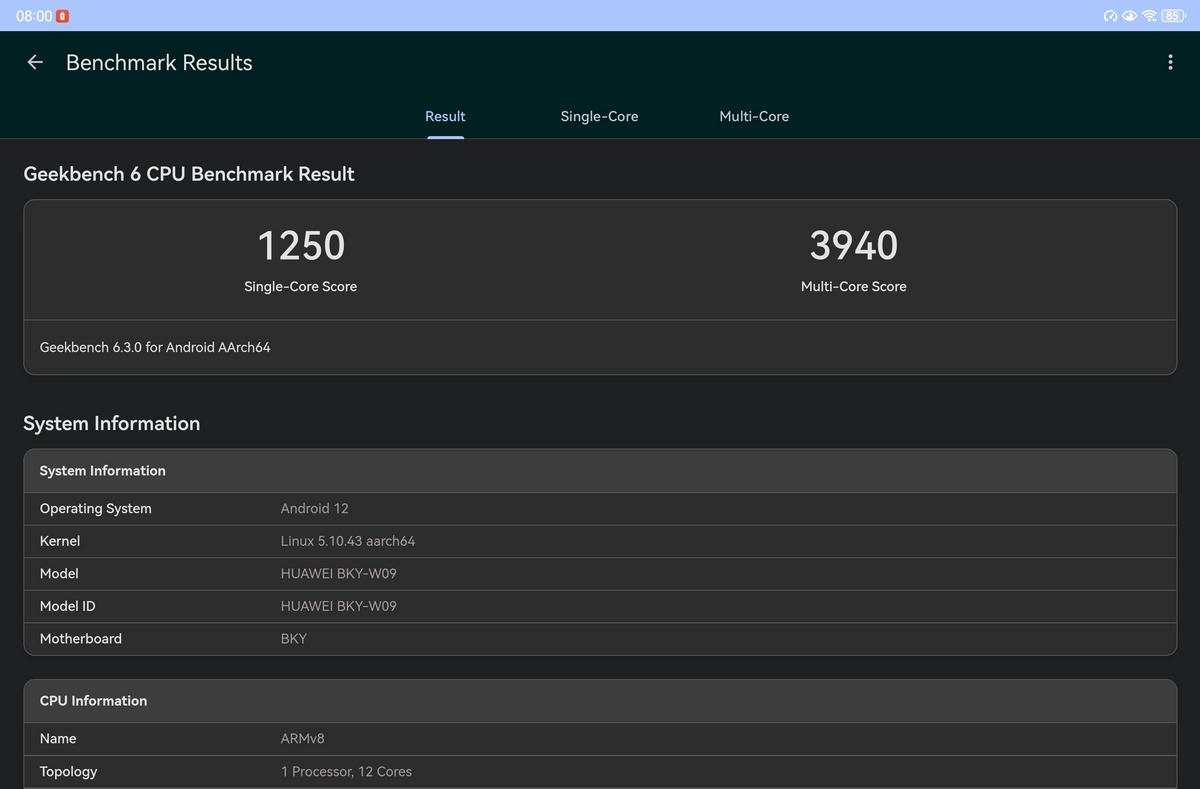Tap the back arrow beside Benchmark Results
The height and width of the screenshot is (789, 1200).
35,62
